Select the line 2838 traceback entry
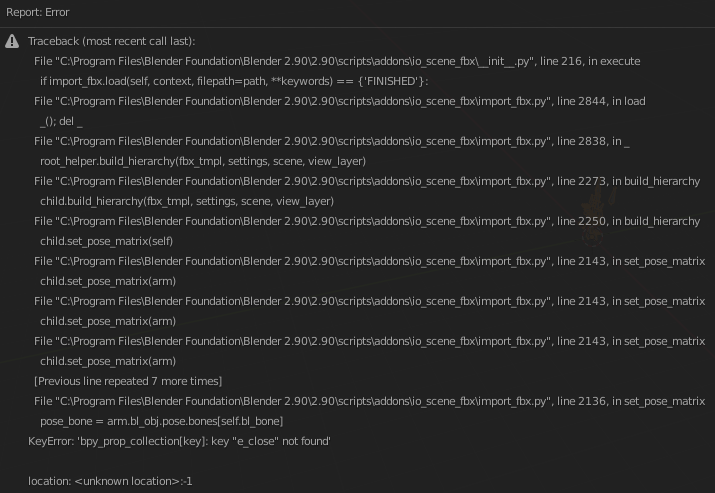The image size is (715, 493). click(x=332, y=142)
